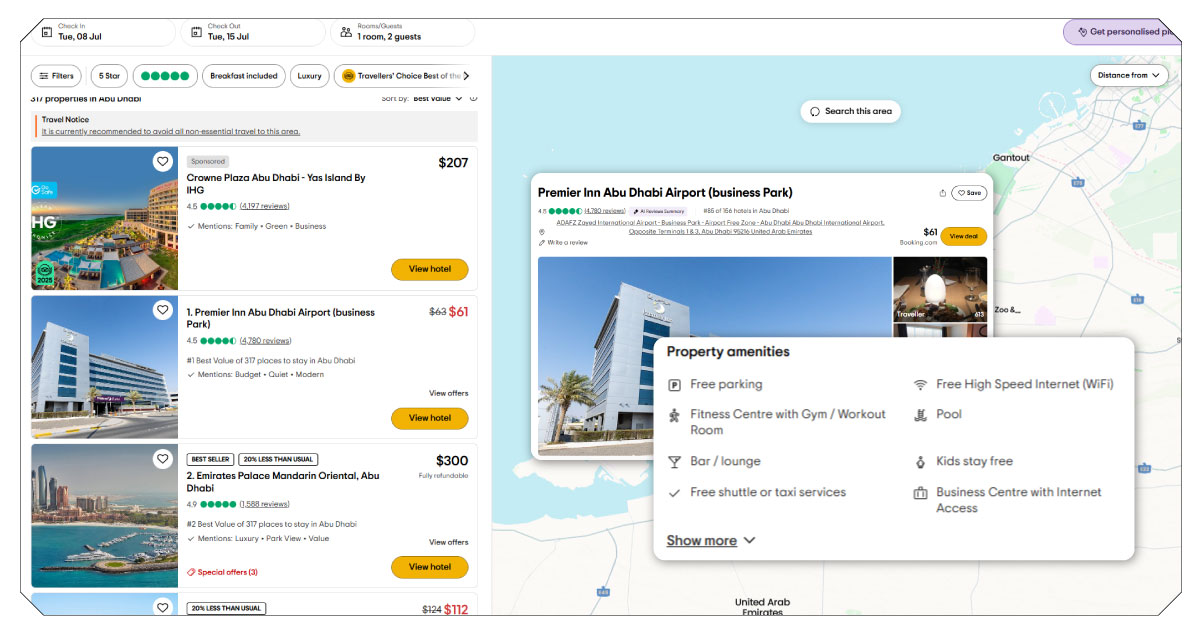Click the share icon on the Premier Inn popup
The height and width of the screenshot is (634, 1202).
pyautogui.click(x=942, y=193)
